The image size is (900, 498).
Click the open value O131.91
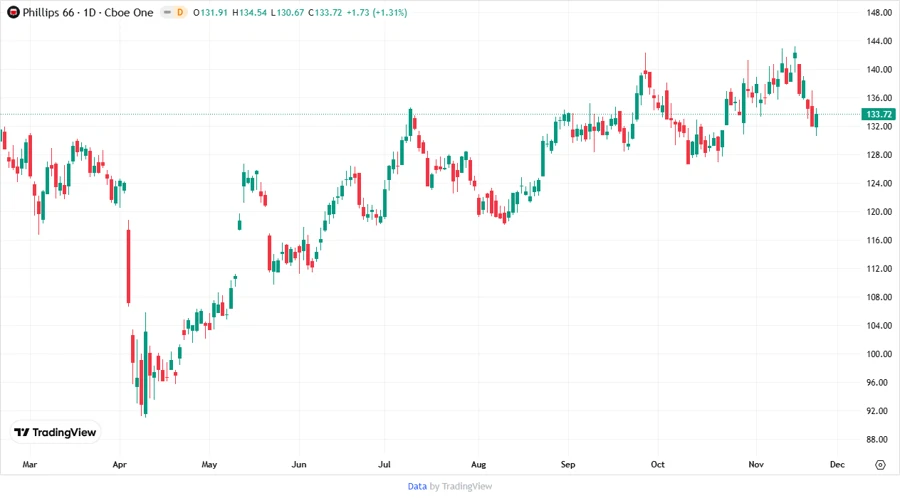210,12
